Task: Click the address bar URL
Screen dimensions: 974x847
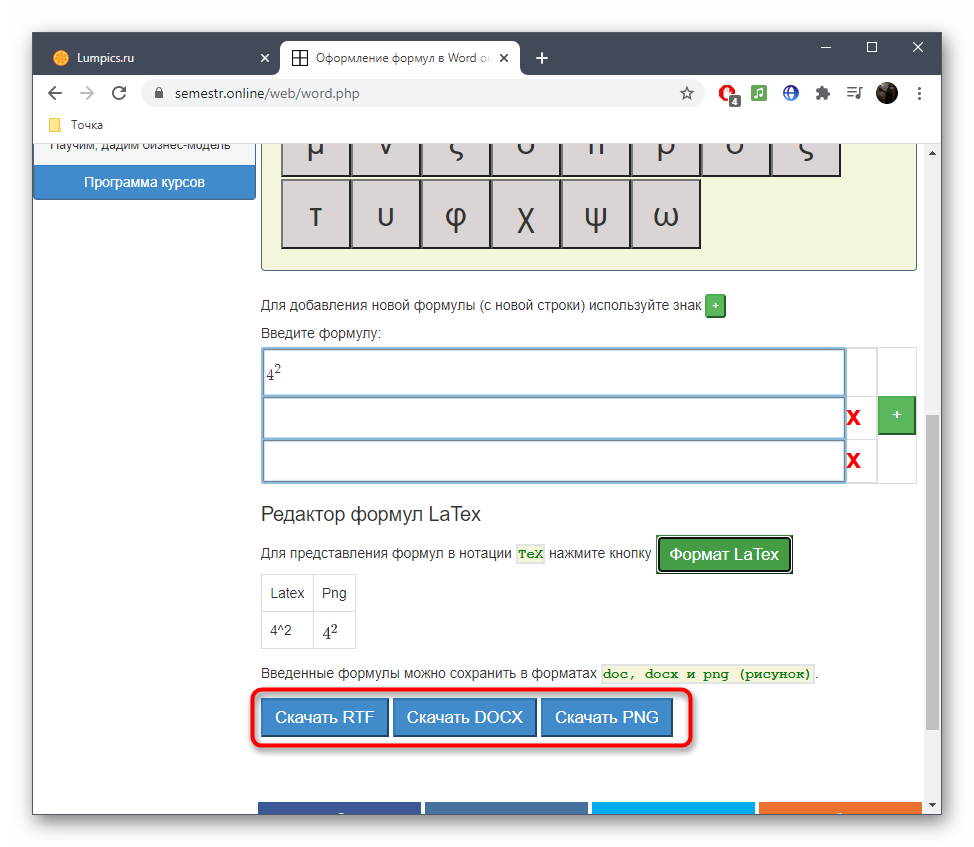Action: pyautogui.click(x=267, y=93)
